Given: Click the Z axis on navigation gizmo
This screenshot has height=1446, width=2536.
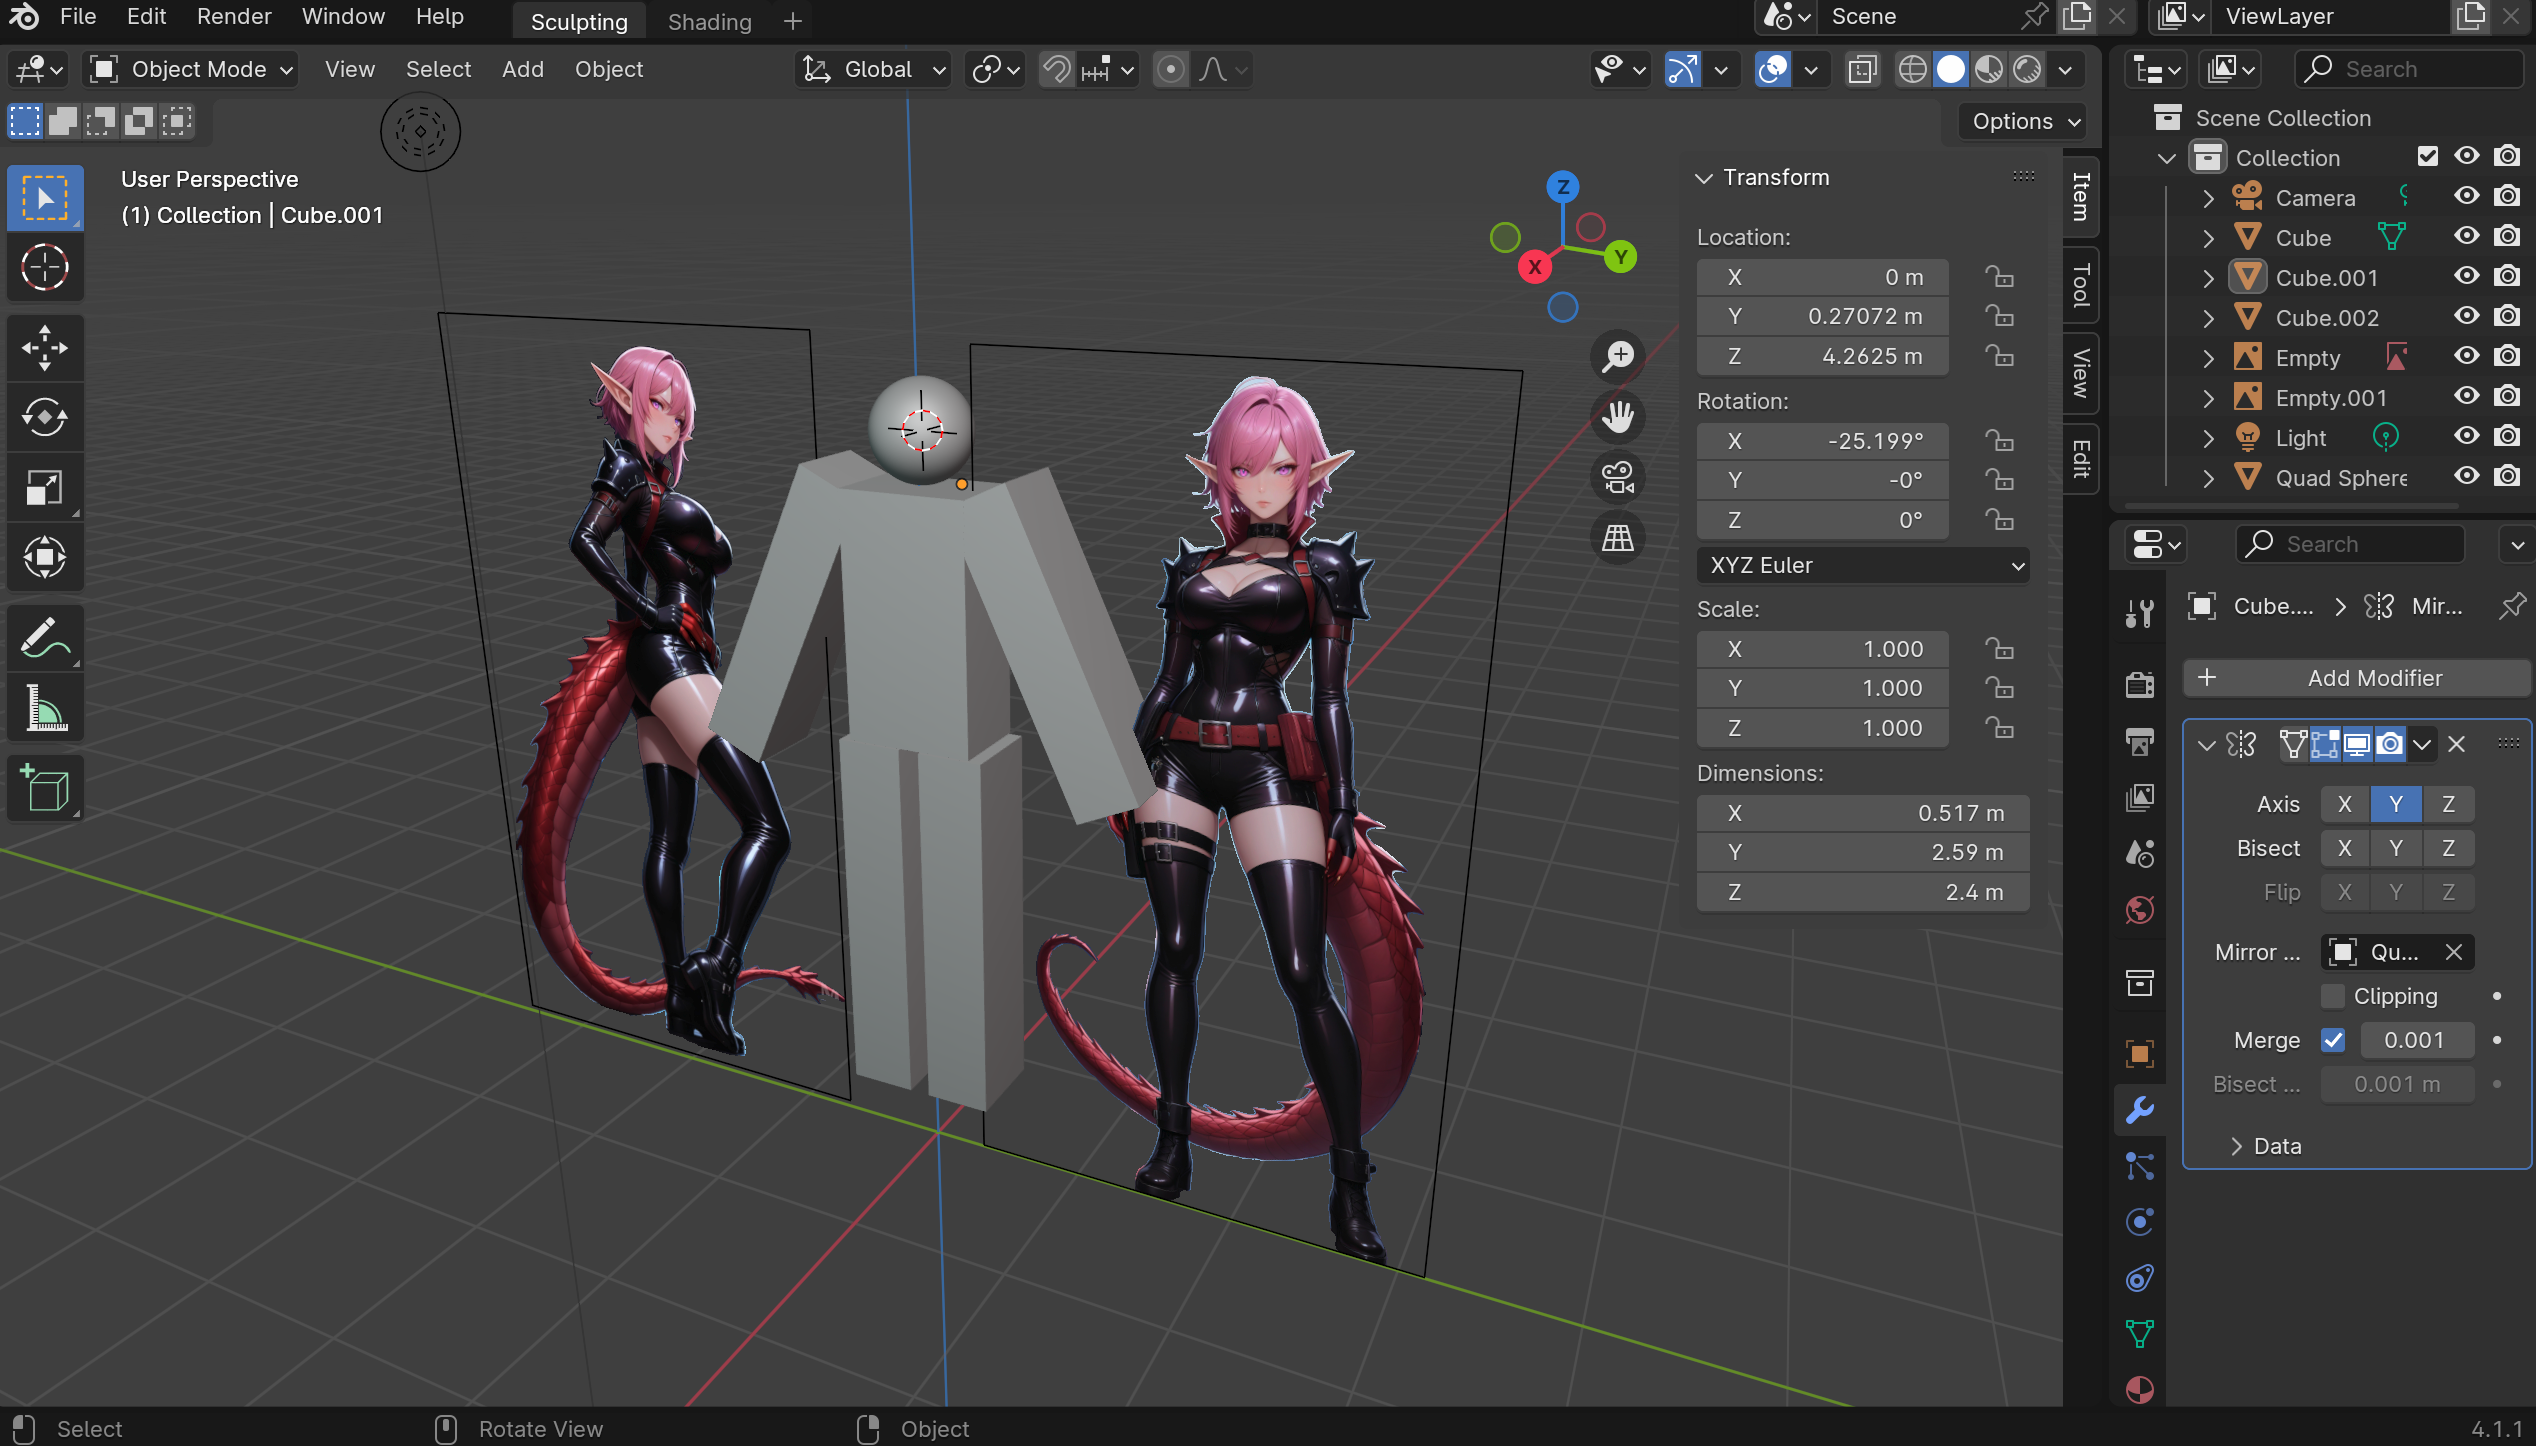Looking at the screenshot, I should [x=1562, y=187].
